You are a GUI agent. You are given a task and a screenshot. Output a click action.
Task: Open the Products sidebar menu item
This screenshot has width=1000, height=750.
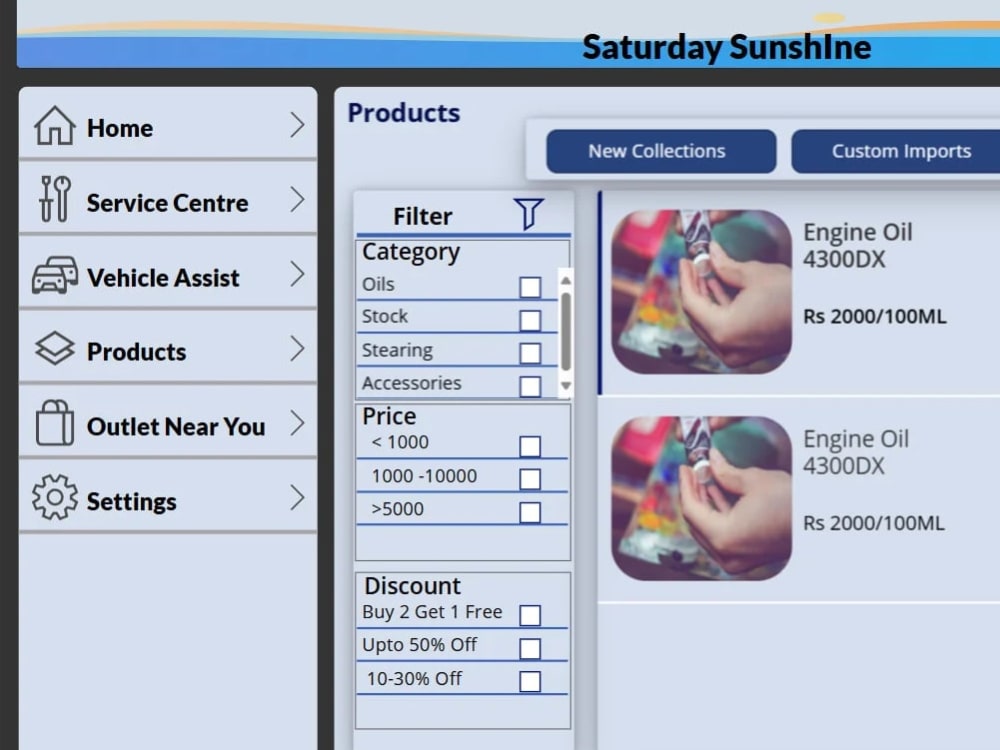pos(168,348)
